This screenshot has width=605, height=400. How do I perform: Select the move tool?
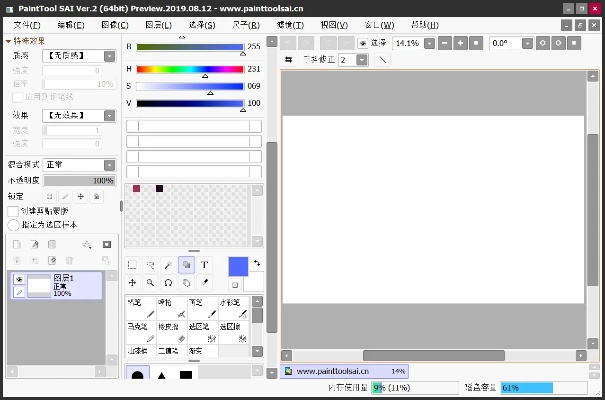133,283
